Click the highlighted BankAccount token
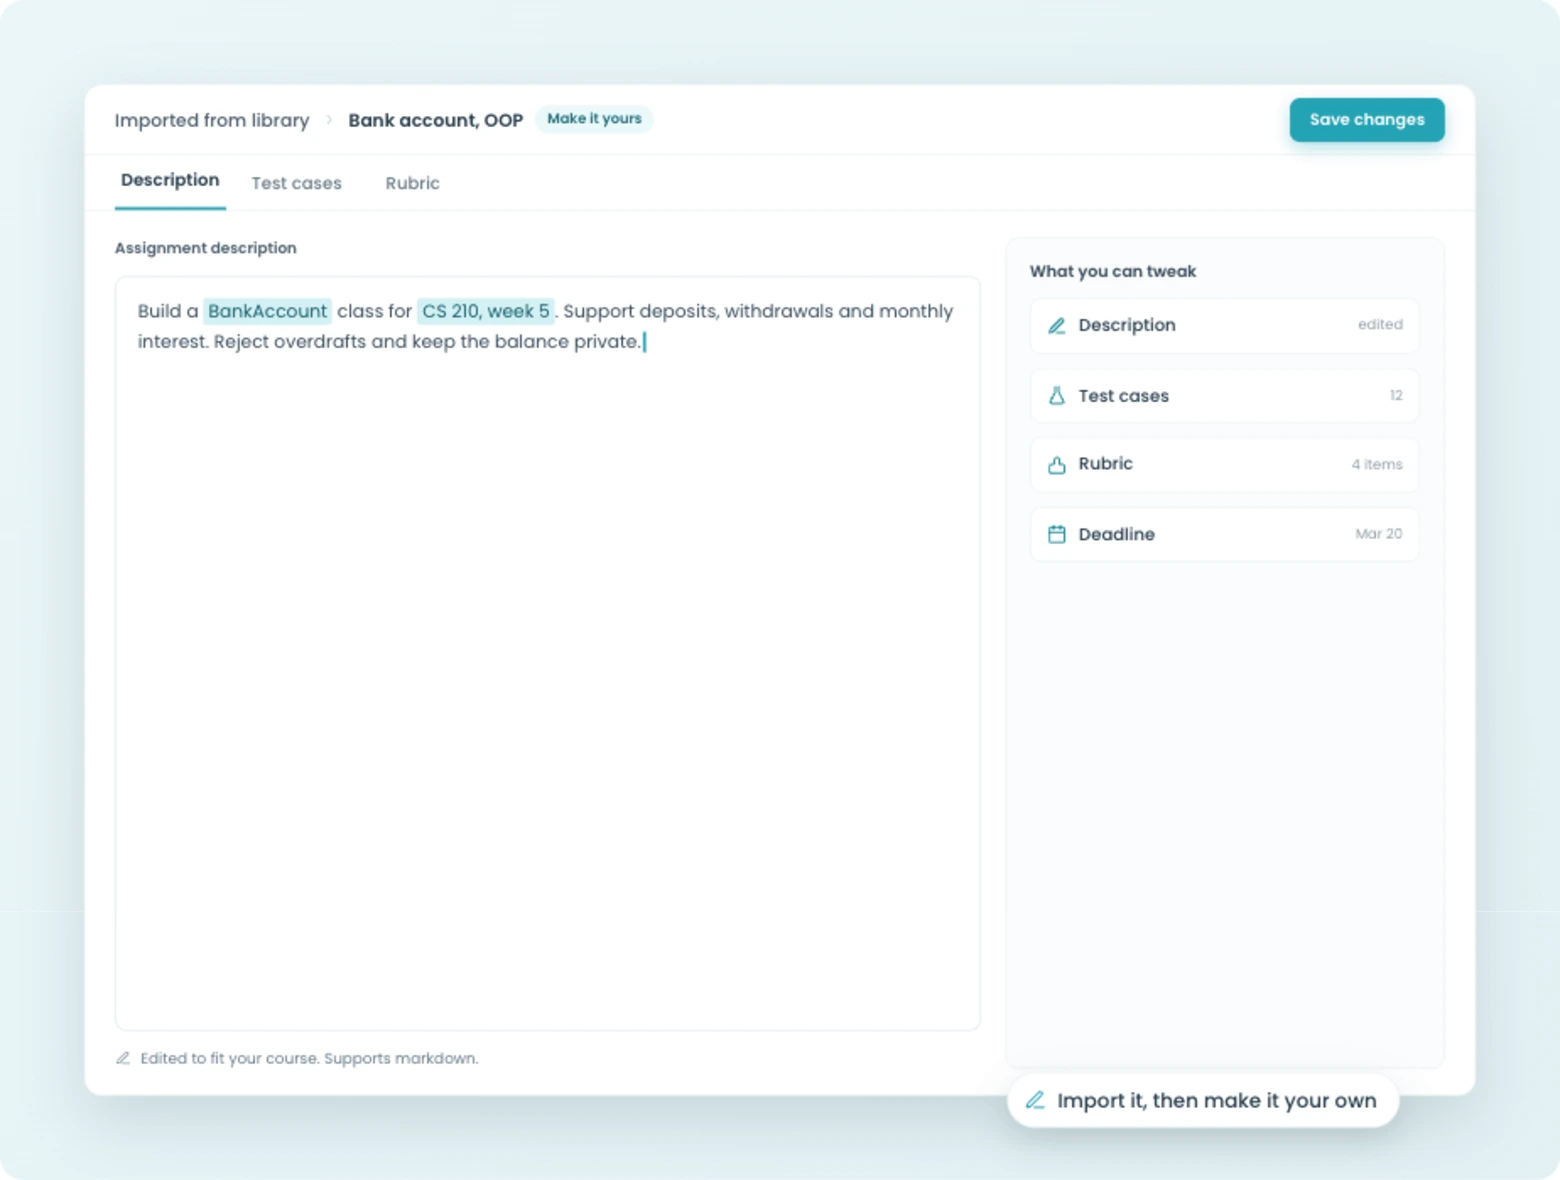 [267, 311]
